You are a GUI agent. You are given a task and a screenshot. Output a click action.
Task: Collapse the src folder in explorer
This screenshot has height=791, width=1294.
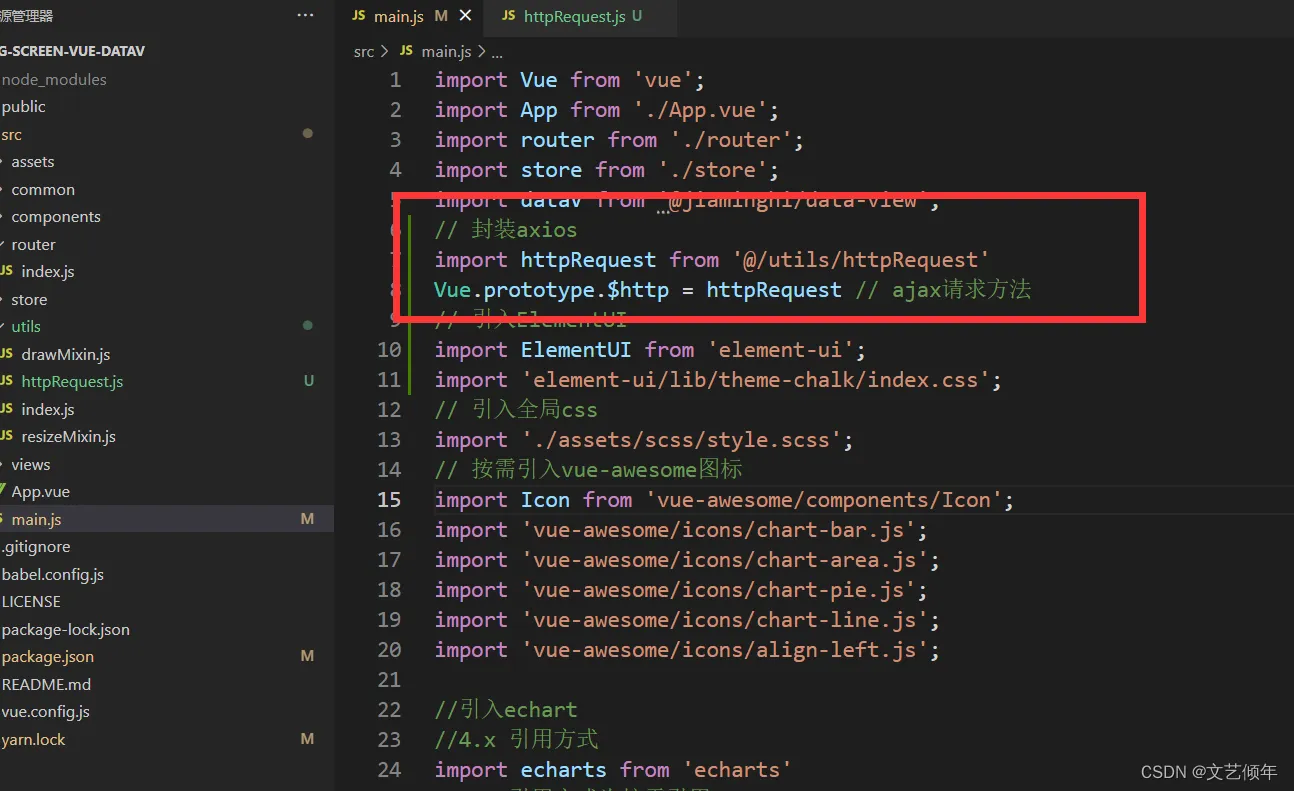coord(11,134)
